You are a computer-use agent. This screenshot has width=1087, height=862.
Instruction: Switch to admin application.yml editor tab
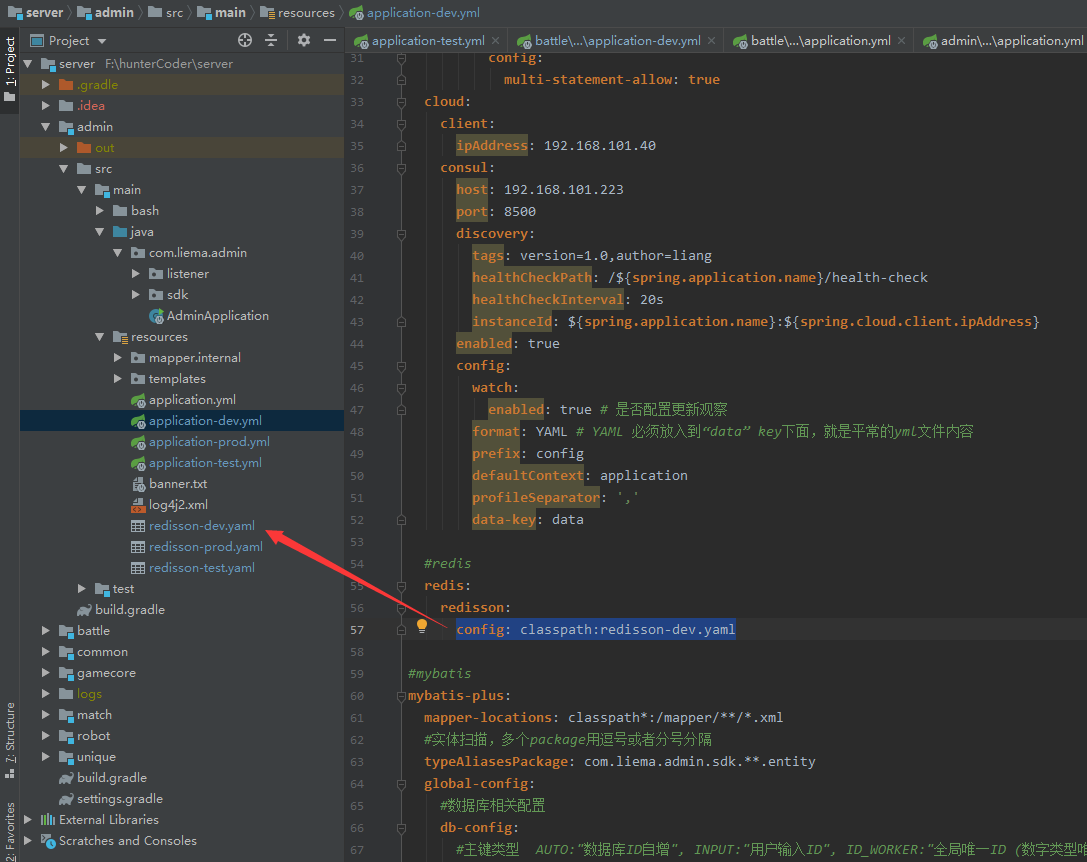pyautogui.click(x=1004, y=41)
